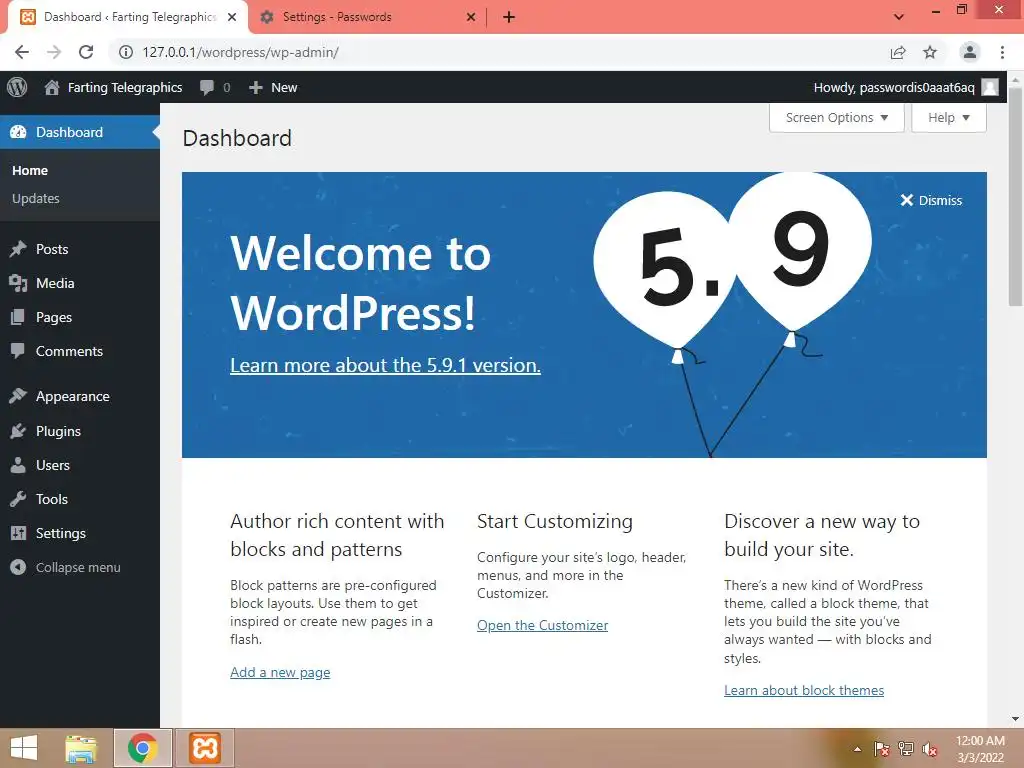1024x768 pixels.
Task: Click the Action Center flag icon
Action: click(881, 749)
